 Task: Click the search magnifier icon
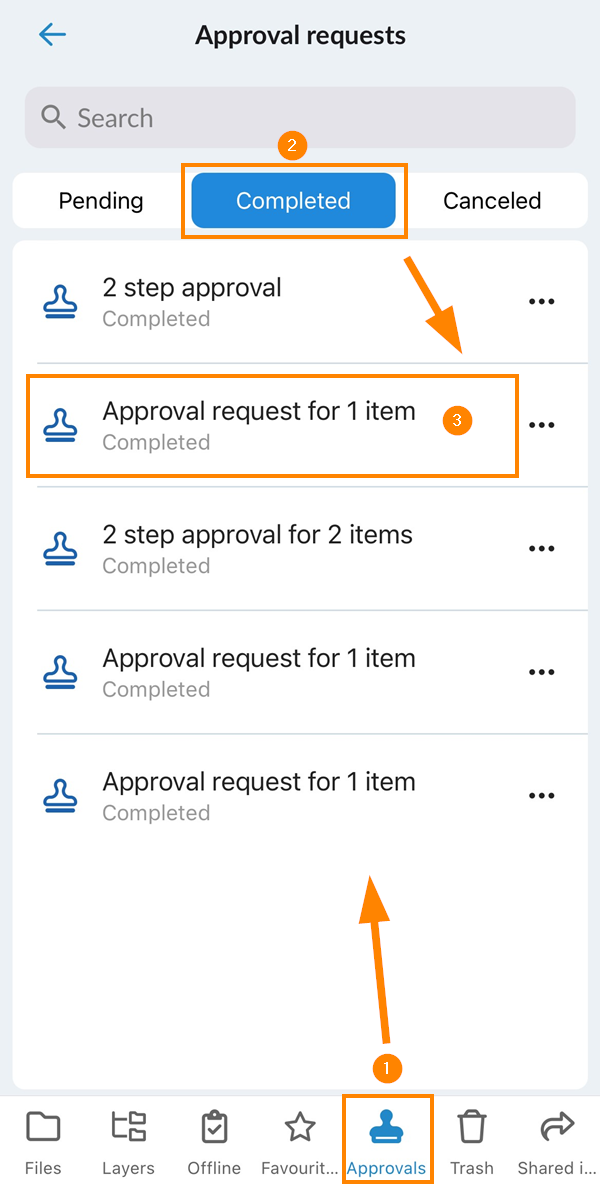coord(53,118)
